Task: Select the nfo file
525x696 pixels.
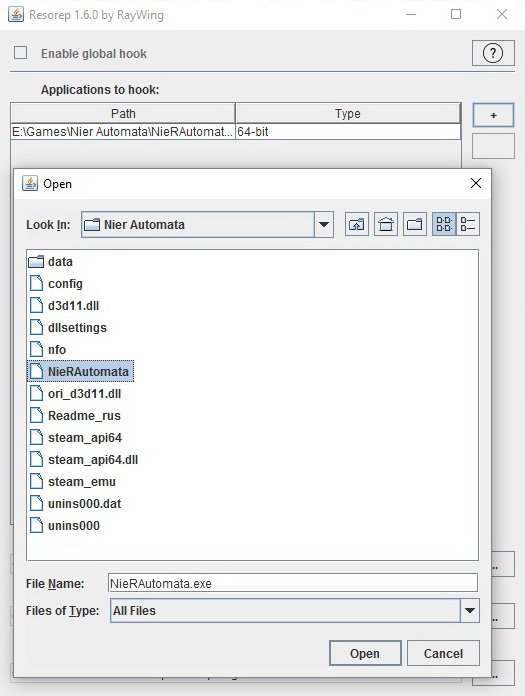Action: pos(47,350)
